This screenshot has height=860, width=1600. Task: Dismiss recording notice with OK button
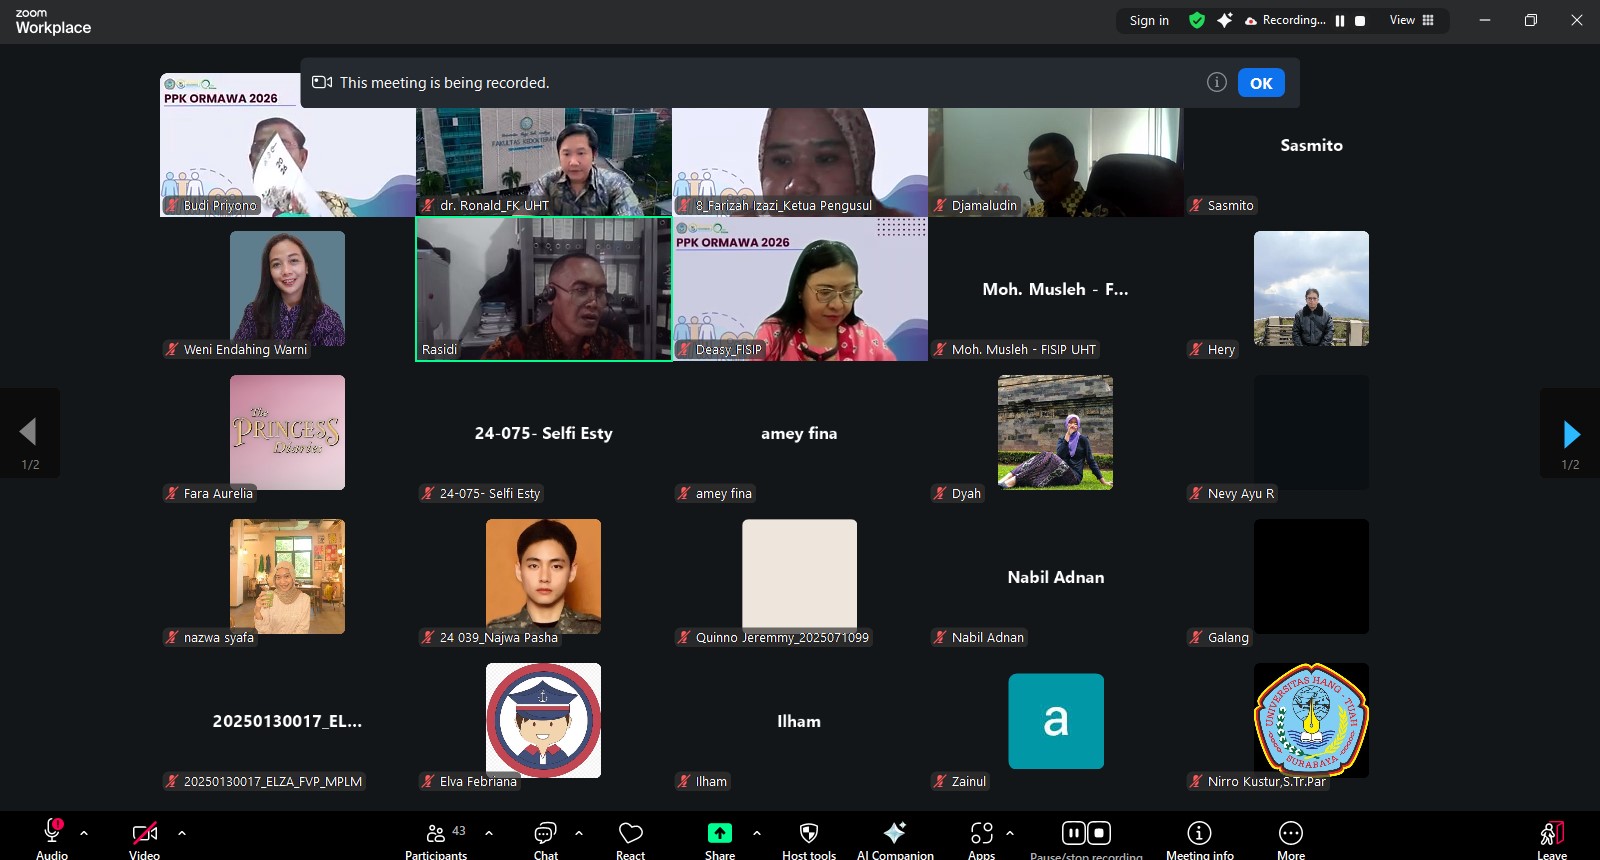[1261, 83]
